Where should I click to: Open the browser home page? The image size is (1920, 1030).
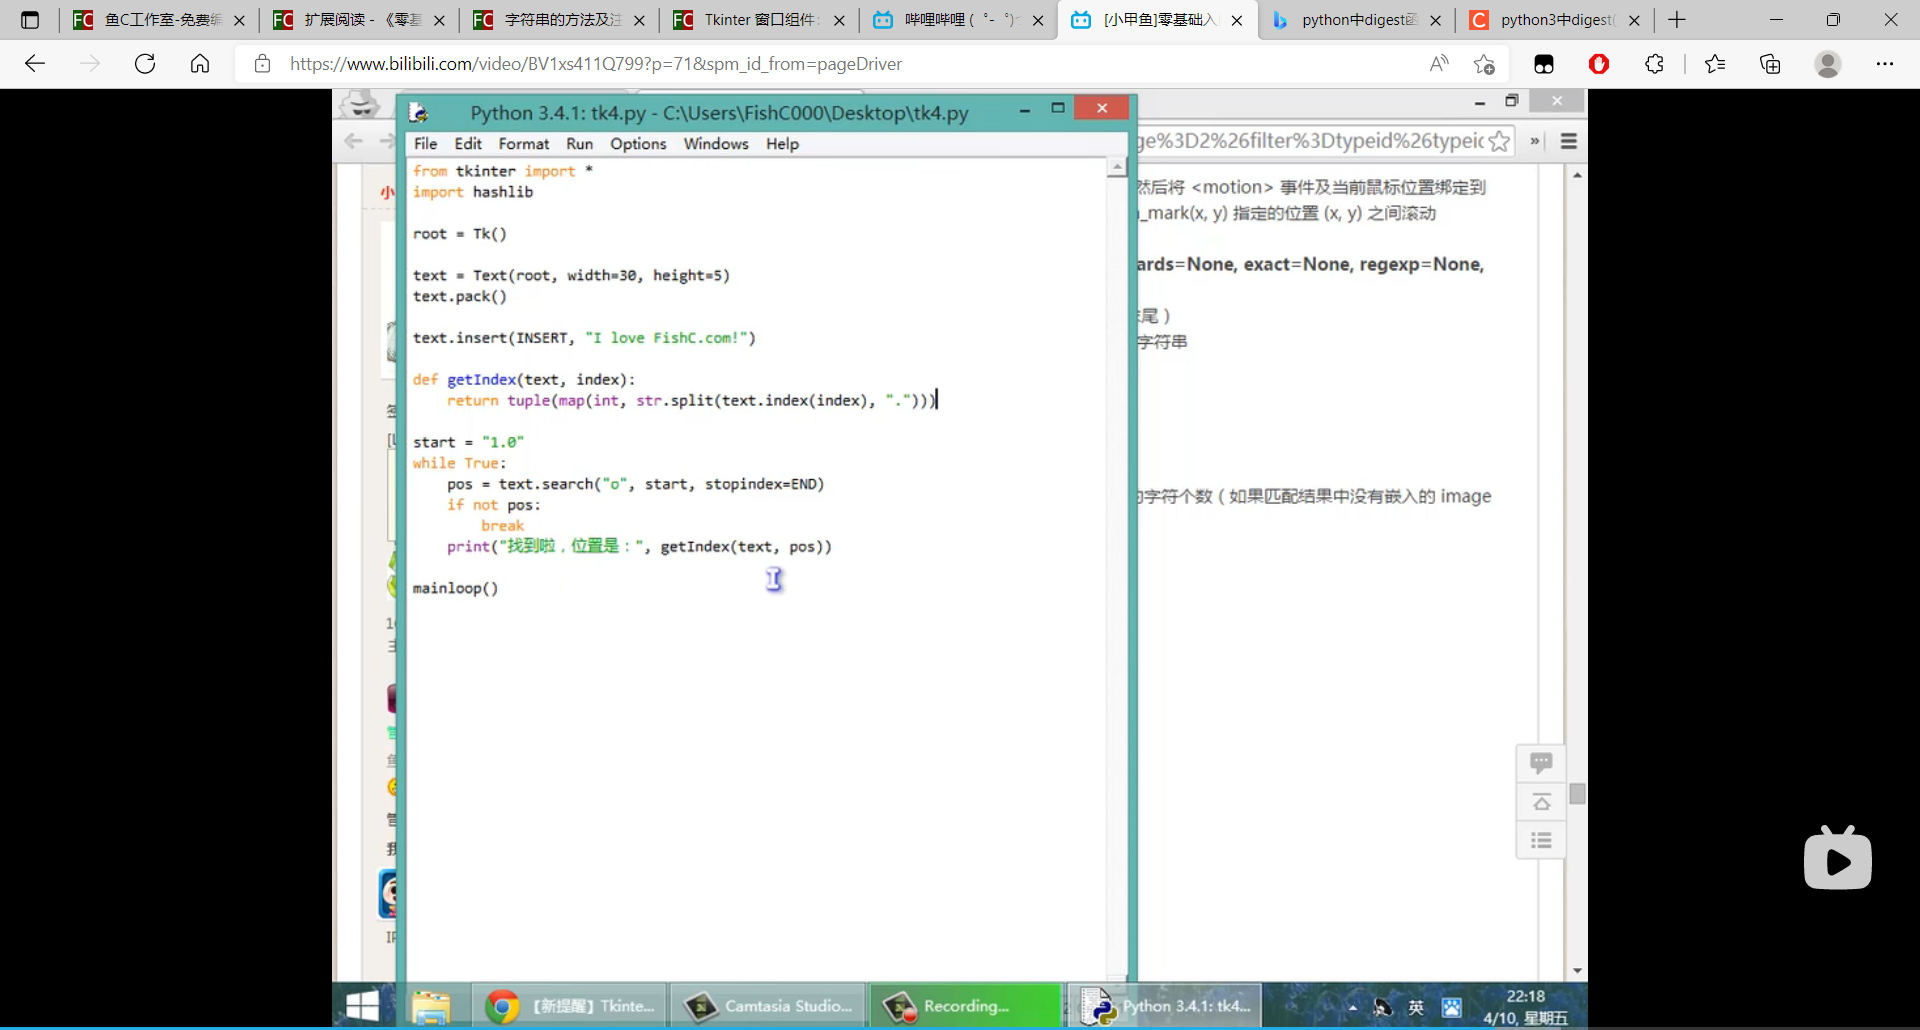200,64
